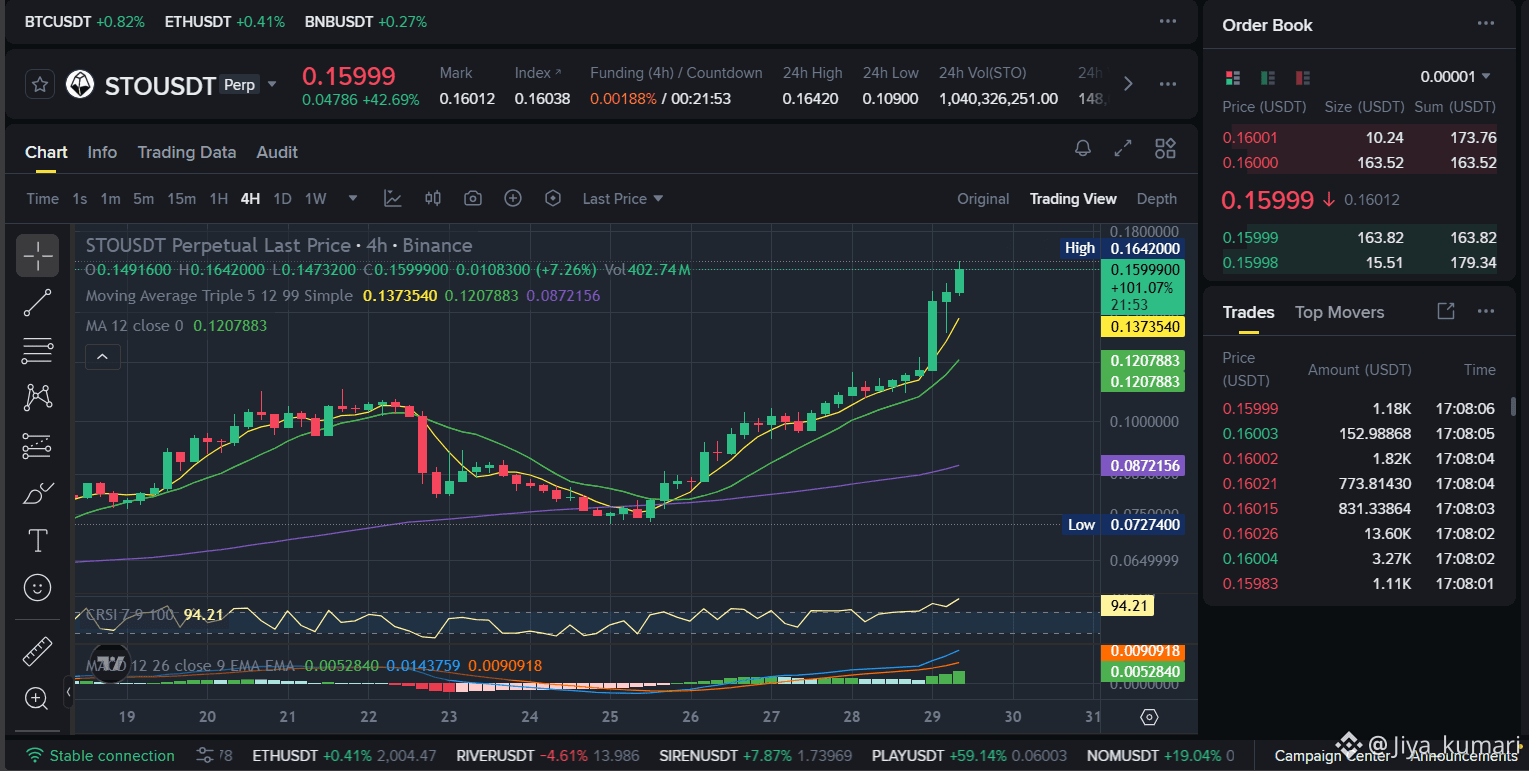Open the ticker bar settings sliders icon
The height and width of the screenshot is (771, 1529).
click(204, 755)
